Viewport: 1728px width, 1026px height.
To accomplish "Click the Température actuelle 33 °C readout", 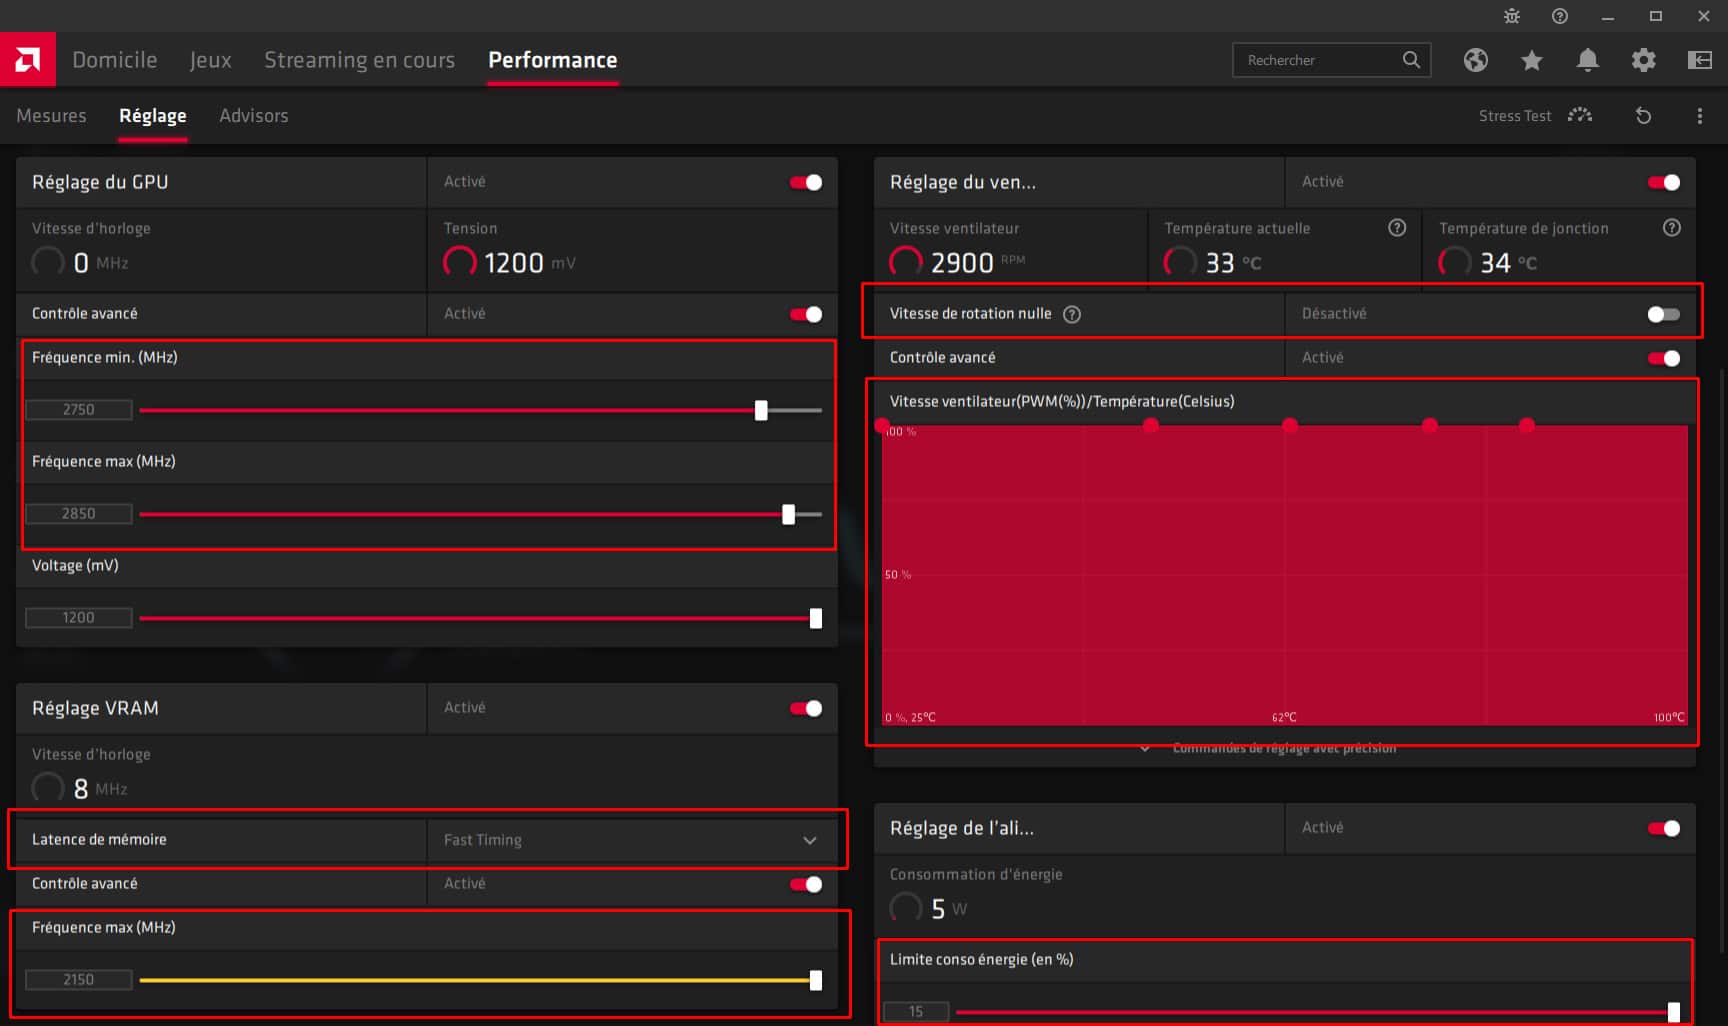I will point(1213,262).
